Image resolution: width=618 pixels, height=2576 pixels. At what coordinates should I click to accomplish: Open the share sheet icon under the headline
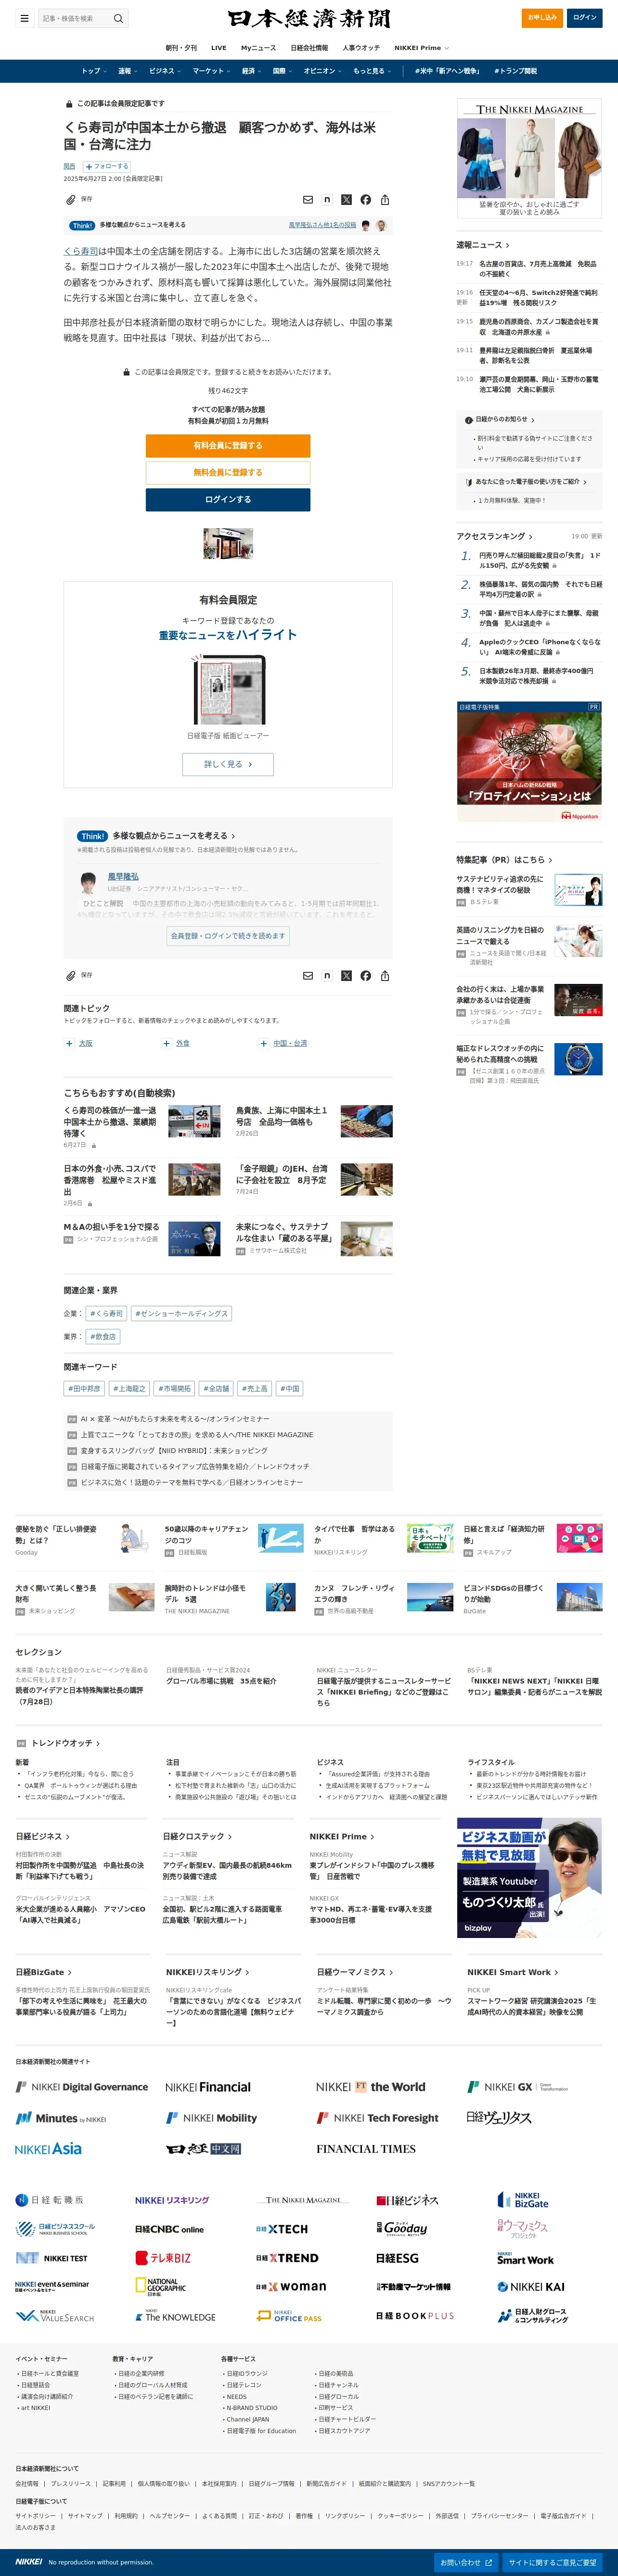click(385, 200)
